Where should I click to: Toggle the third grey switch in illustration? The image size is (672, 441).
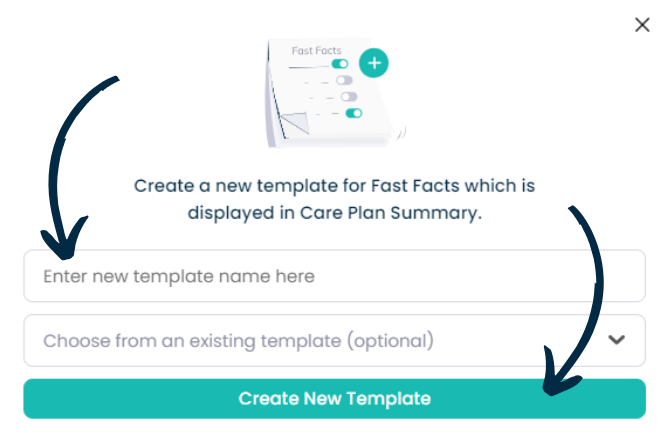349,96
